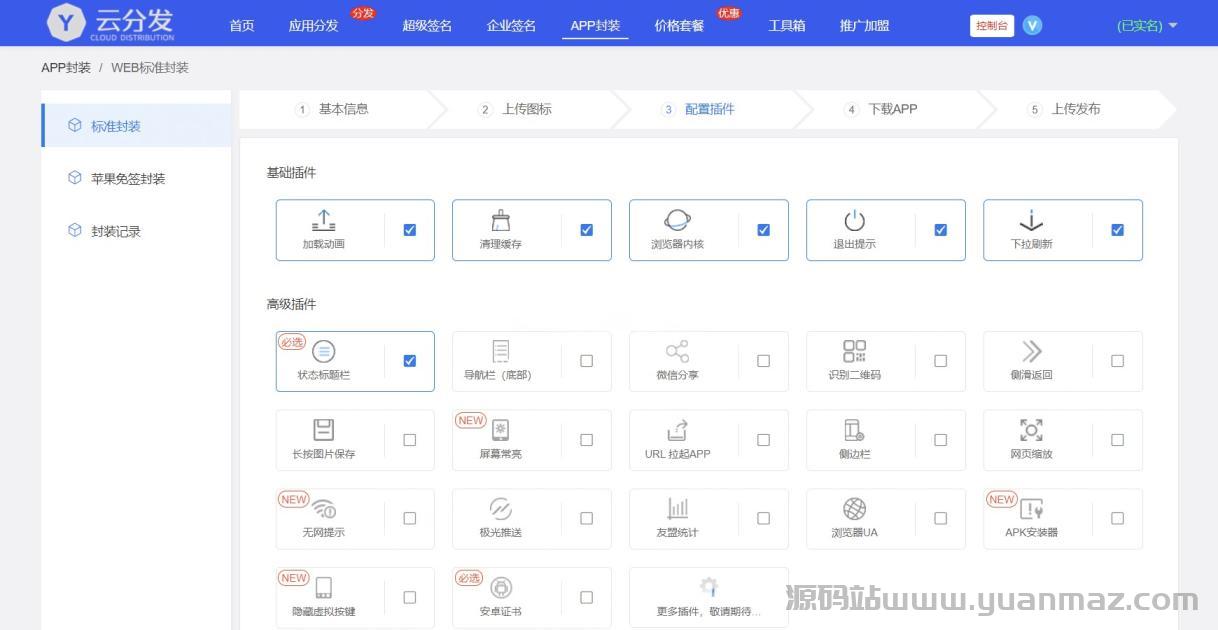The height and width of the screenshot is (630, 1218).
Task: Click the Umeng statistics (友盟统计) chart icon
Action: (677, 509)
